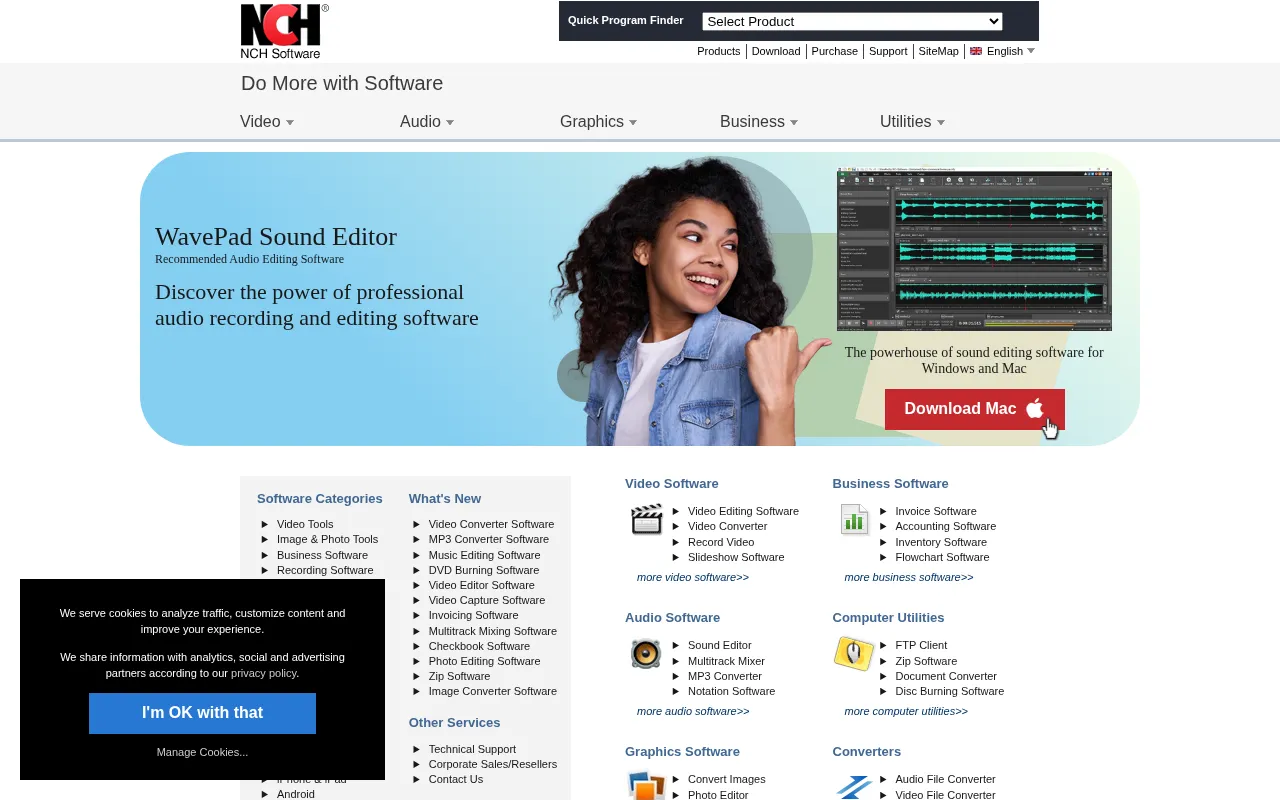Open Invoice Software link
The height and width of the screenshot is (800, 1280).
click(x=936, y=511)
